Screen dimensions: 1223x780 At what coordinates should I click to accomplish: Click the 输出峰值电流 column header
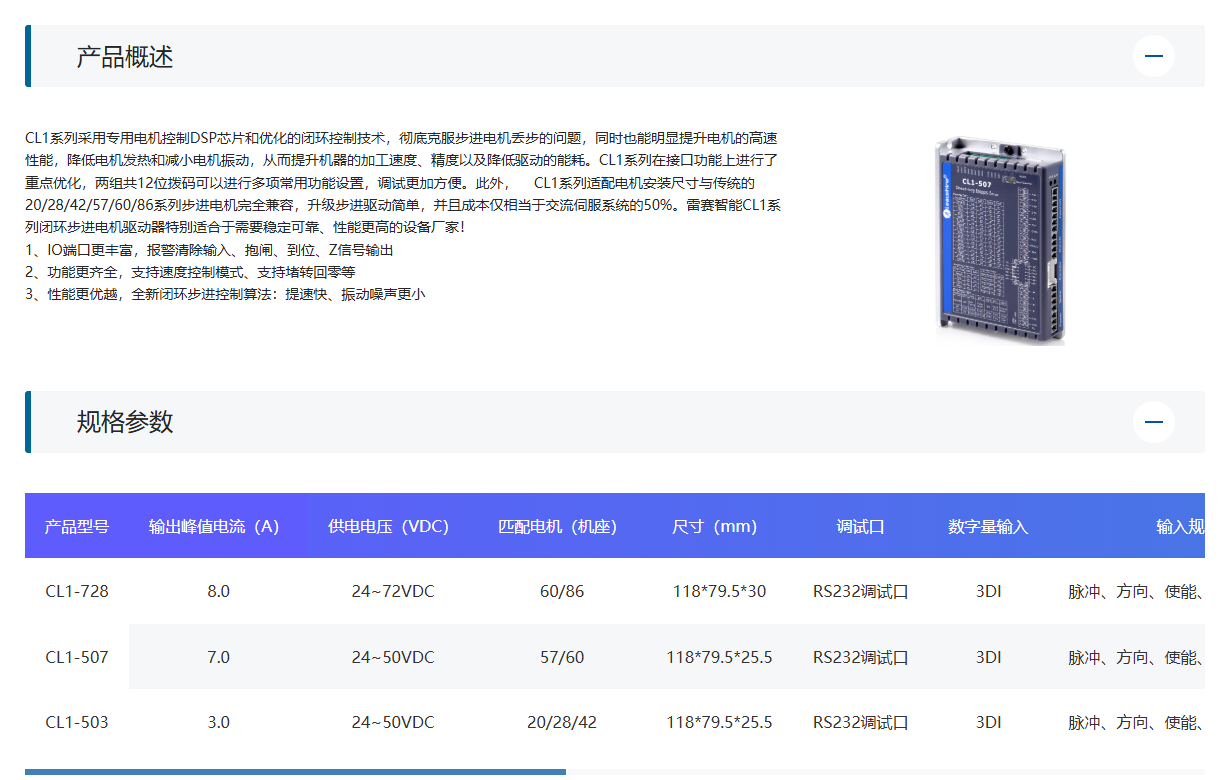point(212,526)
